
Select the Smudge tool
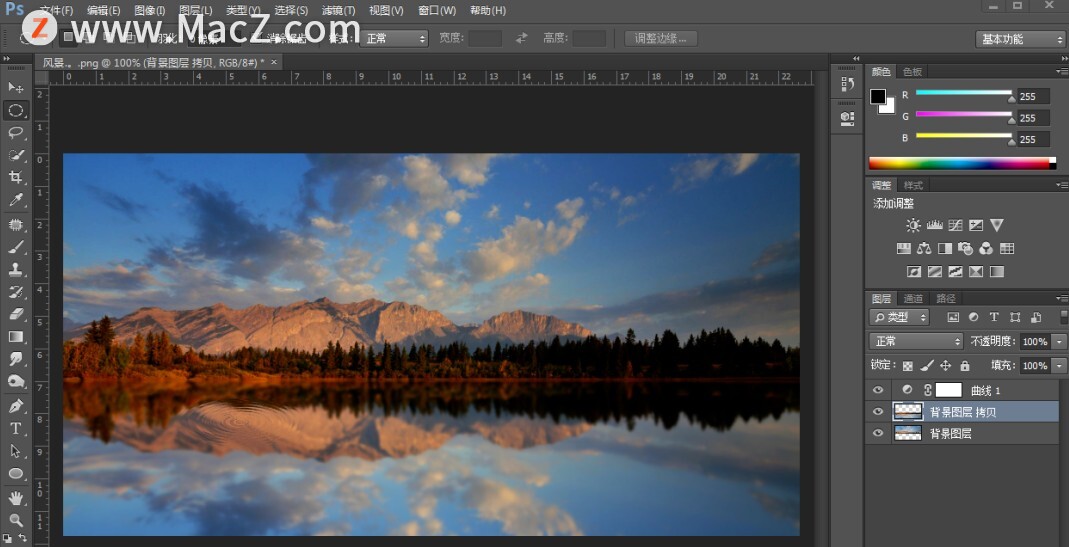click(16, 359)
